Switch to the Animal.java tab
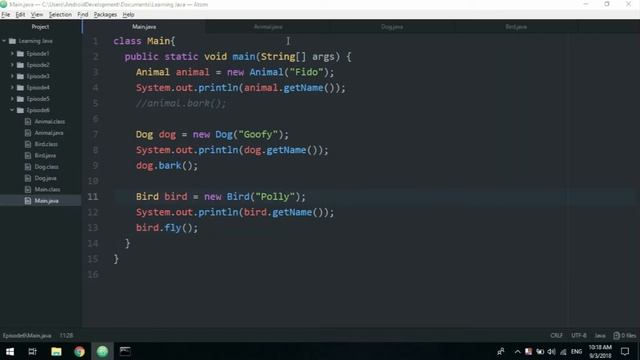Screen dimensions: 640x360 (x=268, y=27)
